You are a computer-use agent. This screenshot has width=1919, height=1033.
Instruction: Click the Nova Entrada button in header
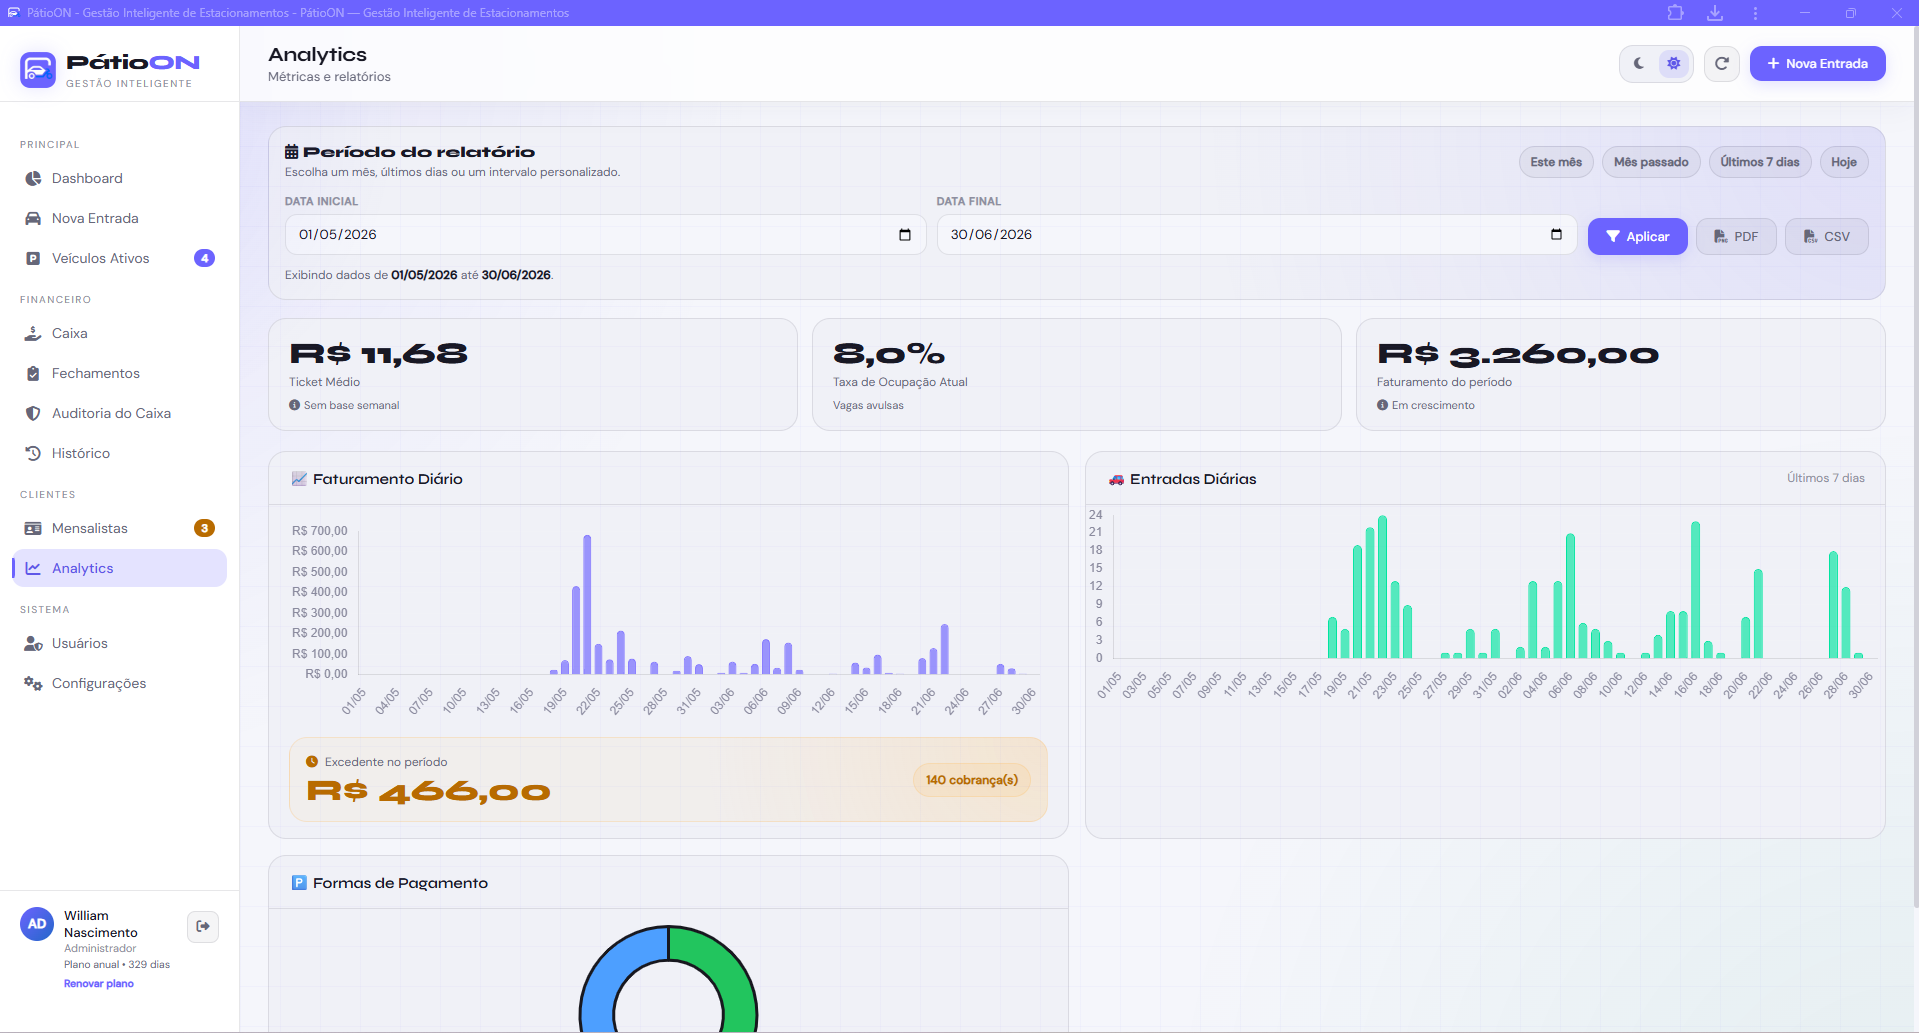[x=1818, y=63]
